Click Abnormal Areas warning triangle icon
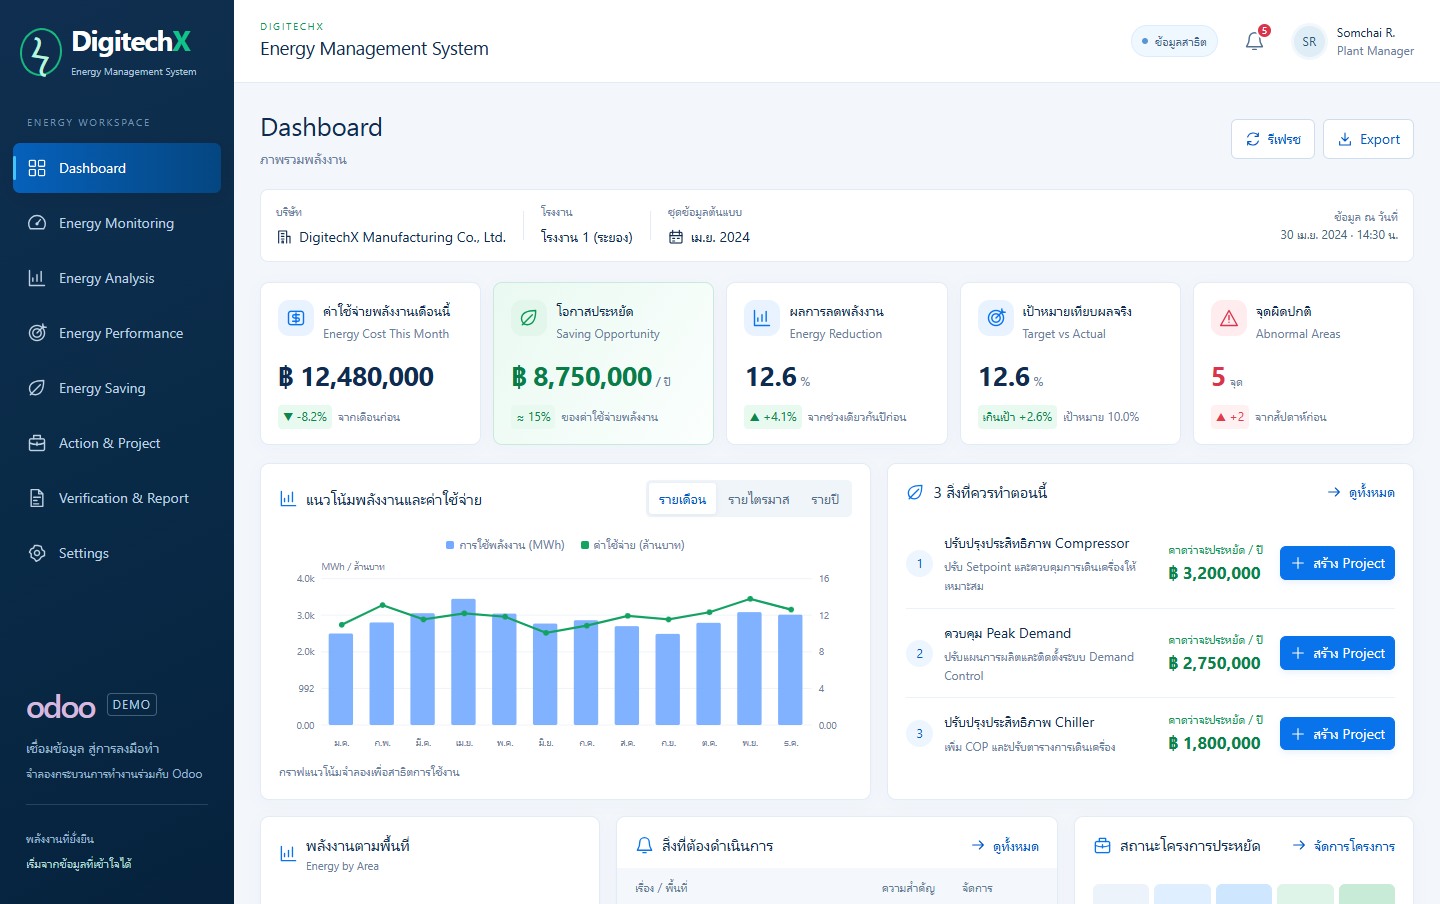Image resolution: width=1440 pixels, height=904 pixels. 1229,318
